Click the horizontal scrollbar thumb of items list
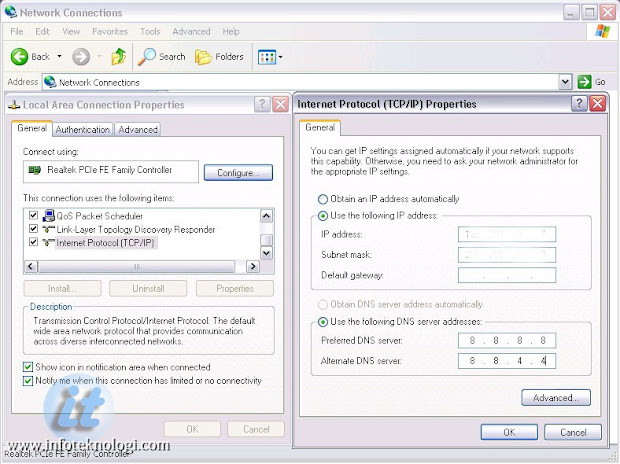The height and width of the screenshot is (464, 620). pos(137,266)
